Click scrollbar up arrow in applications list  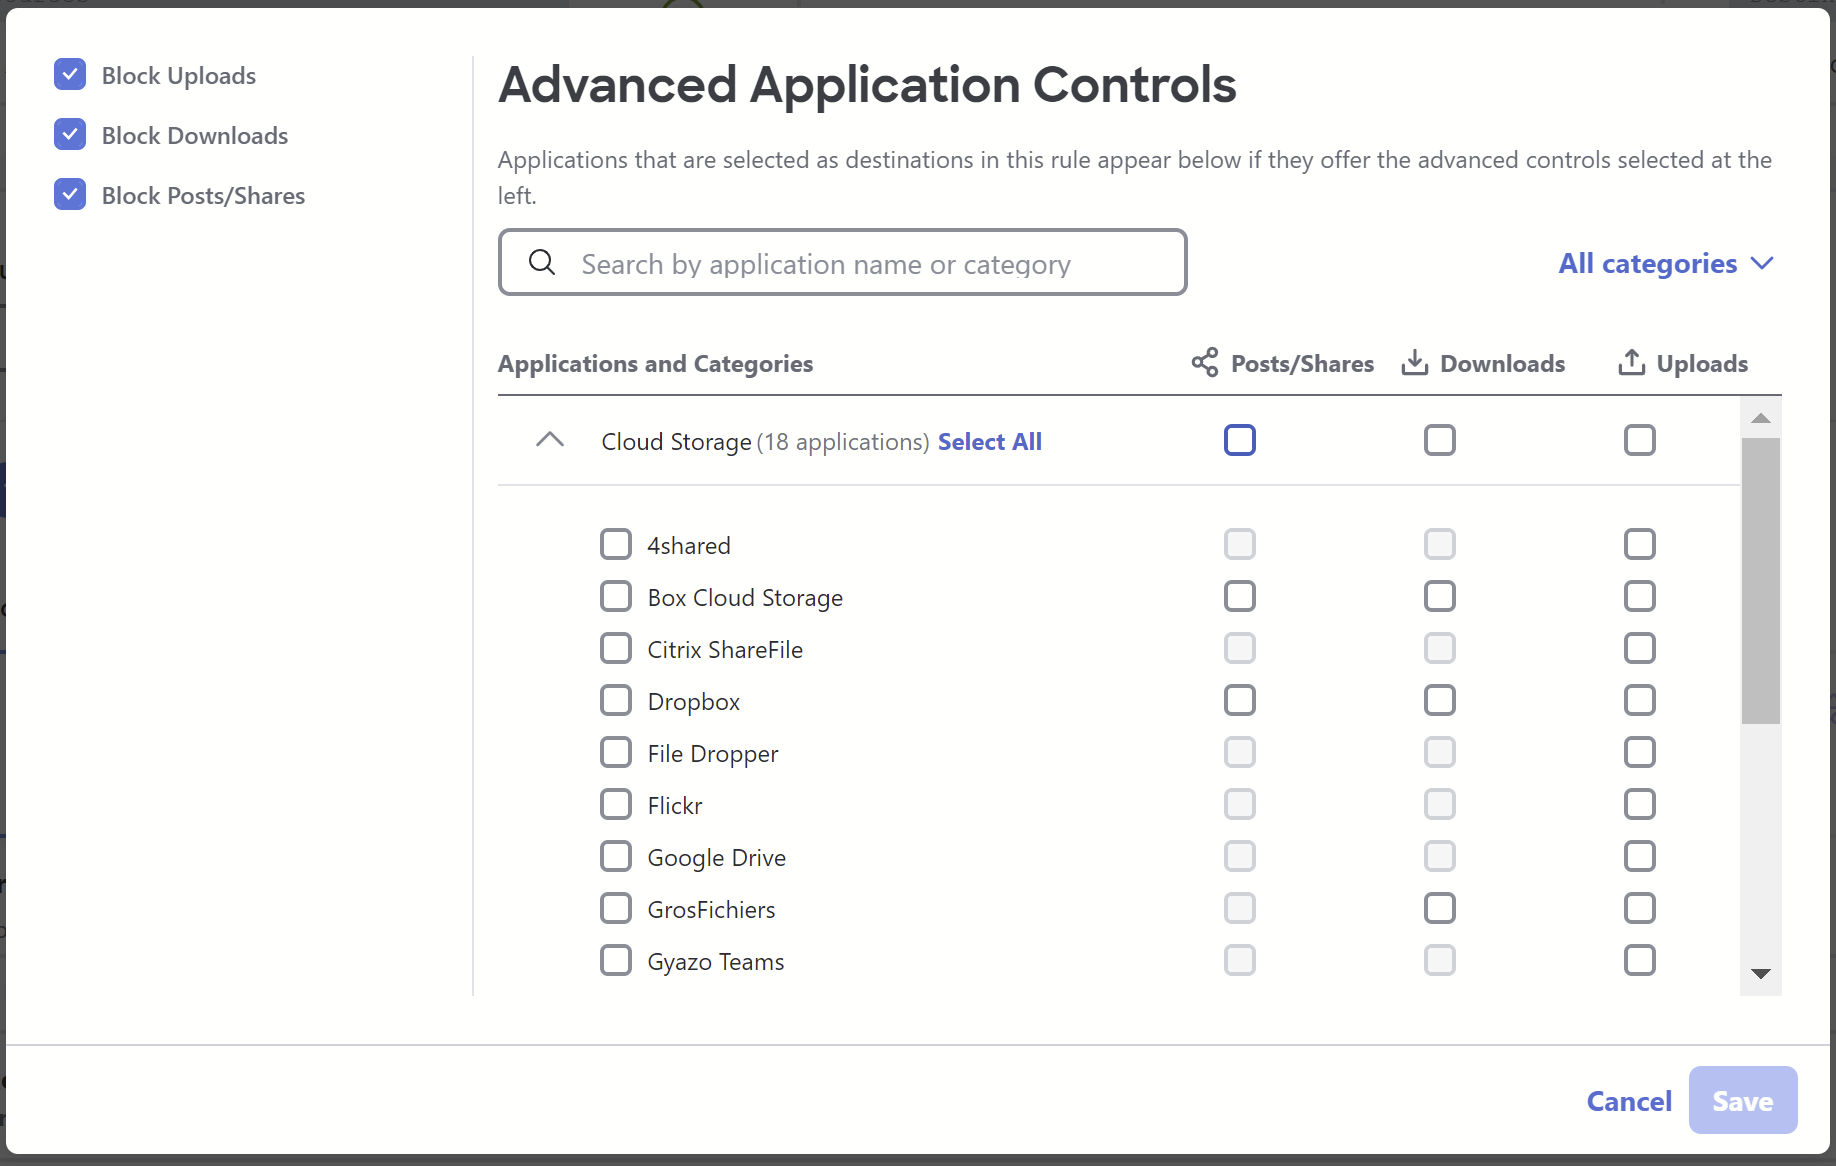[1761, 418]
